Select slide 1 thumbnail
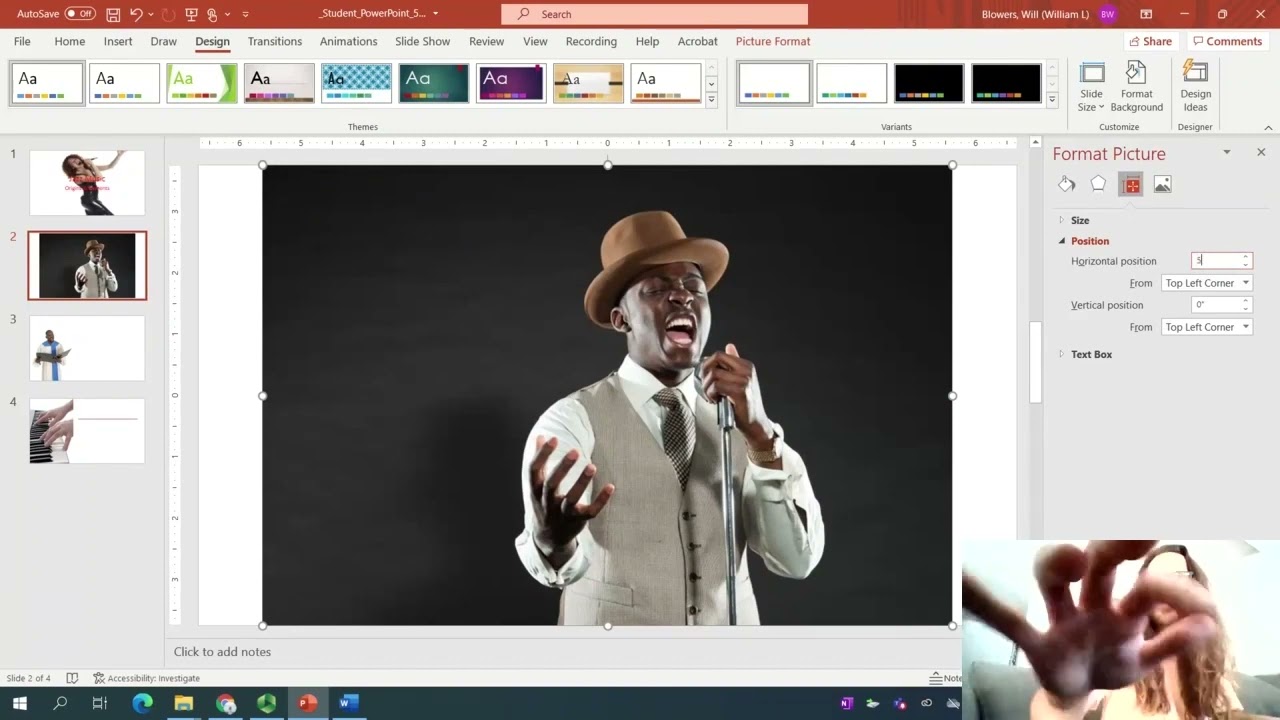This screenshot has width=1280, height=720. [87, 183]
